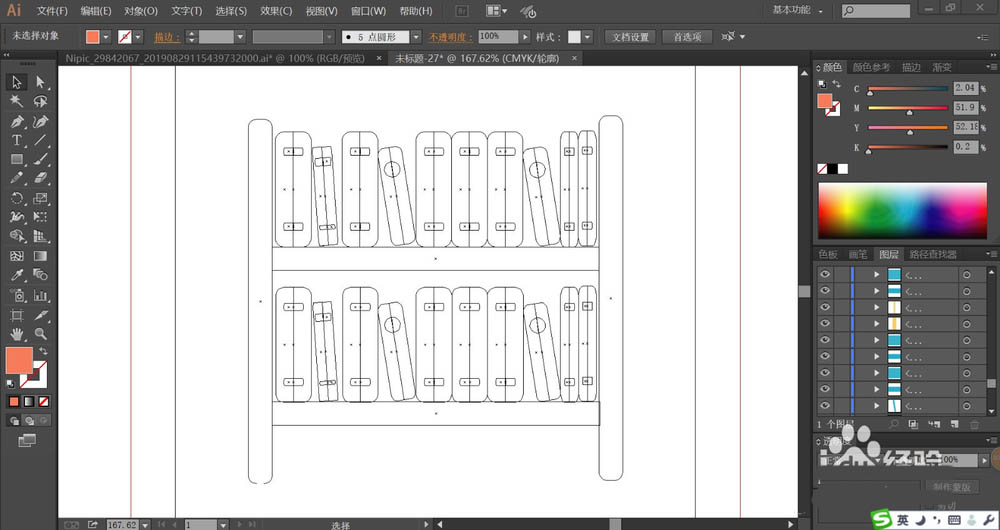Select the Symbol Sprayer tool
The image size is (1000, 530).
pyautogui.click(x=17, y=295)
